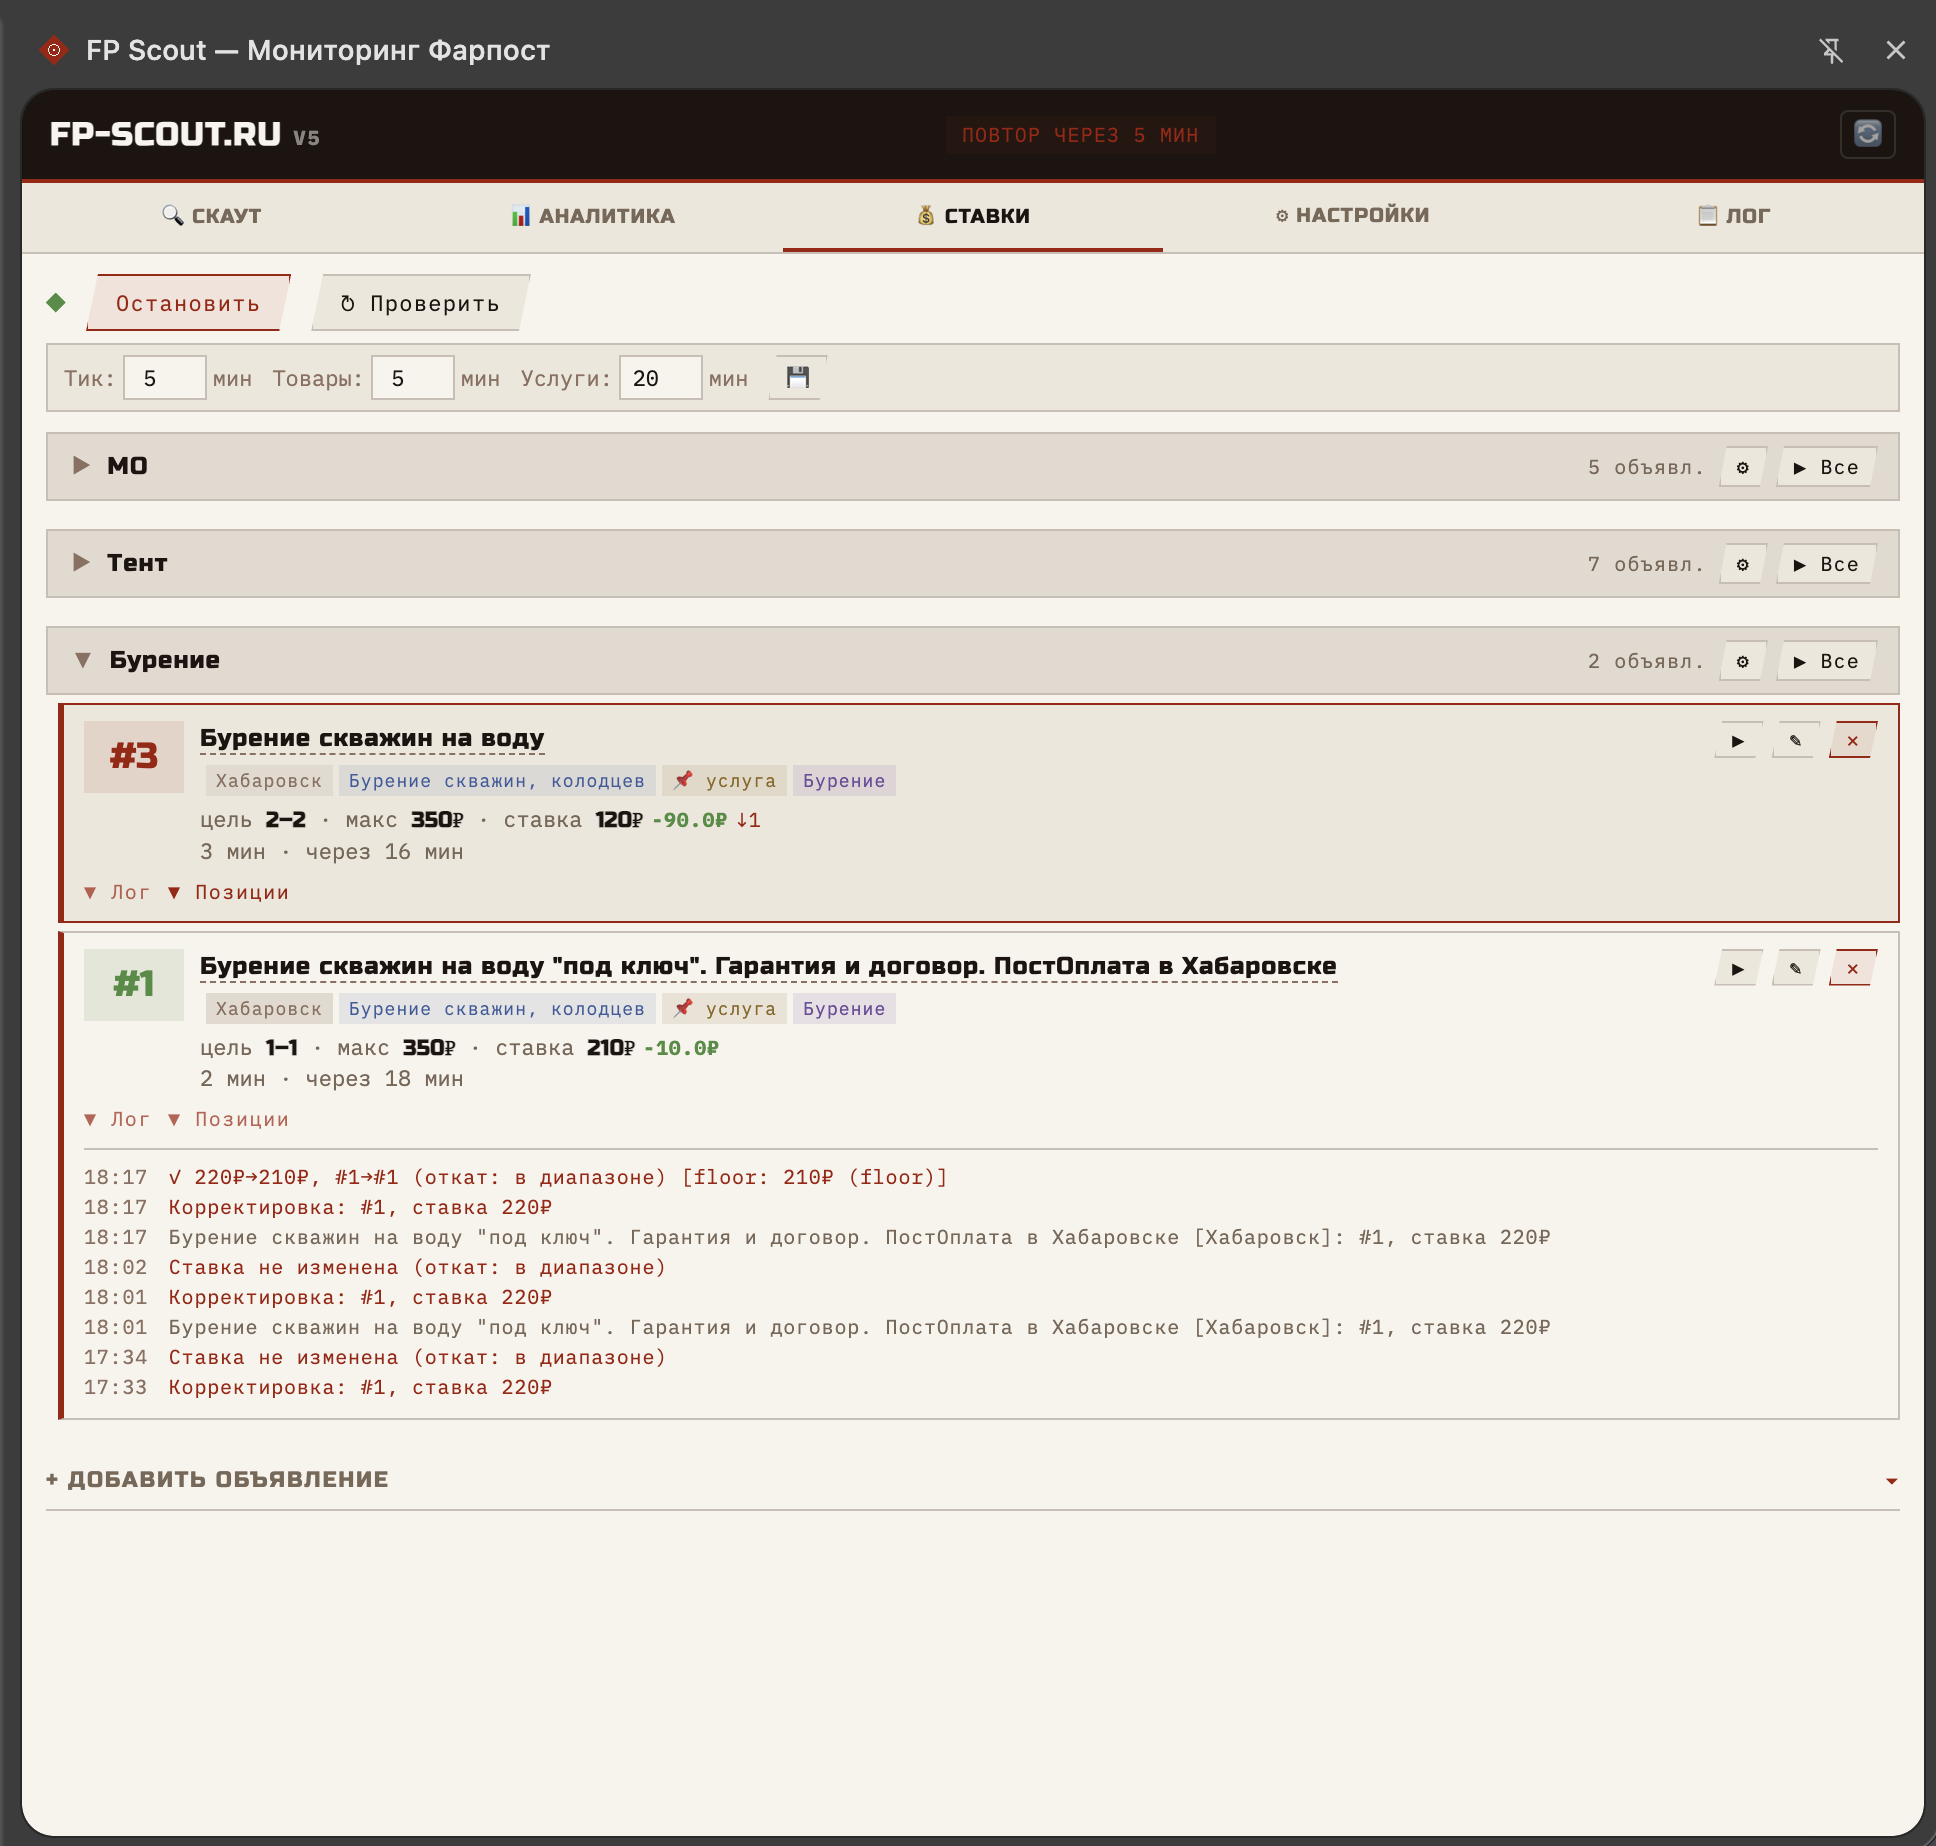Click the green diamond status indicator
Viewport: 1936px width, 1846px height.
[x=56, y=303]
